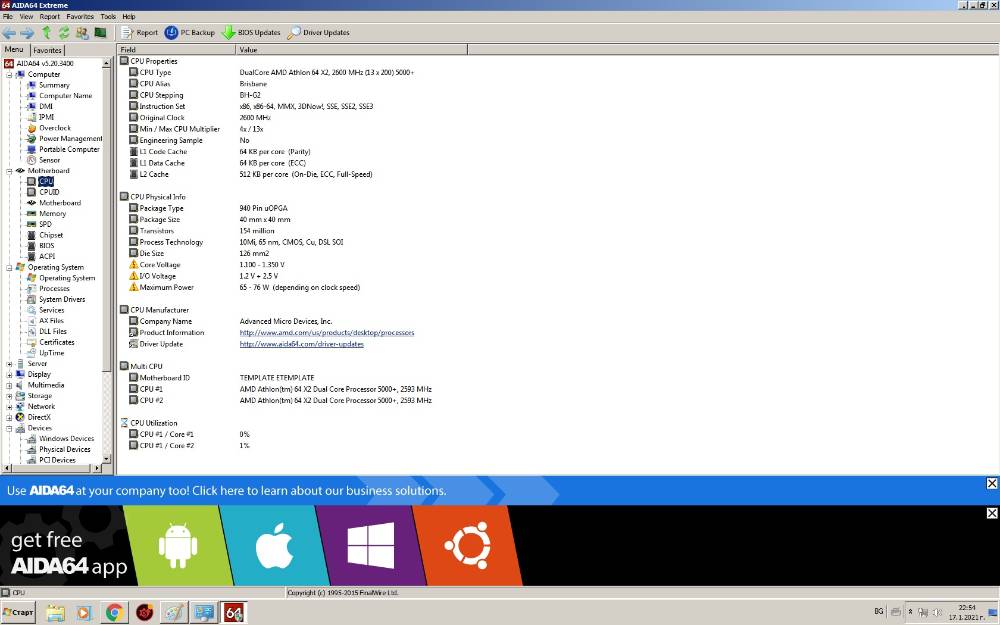Follow the aida64 driver-updates link
This screenshot has width=1000, height=625.
coord(302,344)
